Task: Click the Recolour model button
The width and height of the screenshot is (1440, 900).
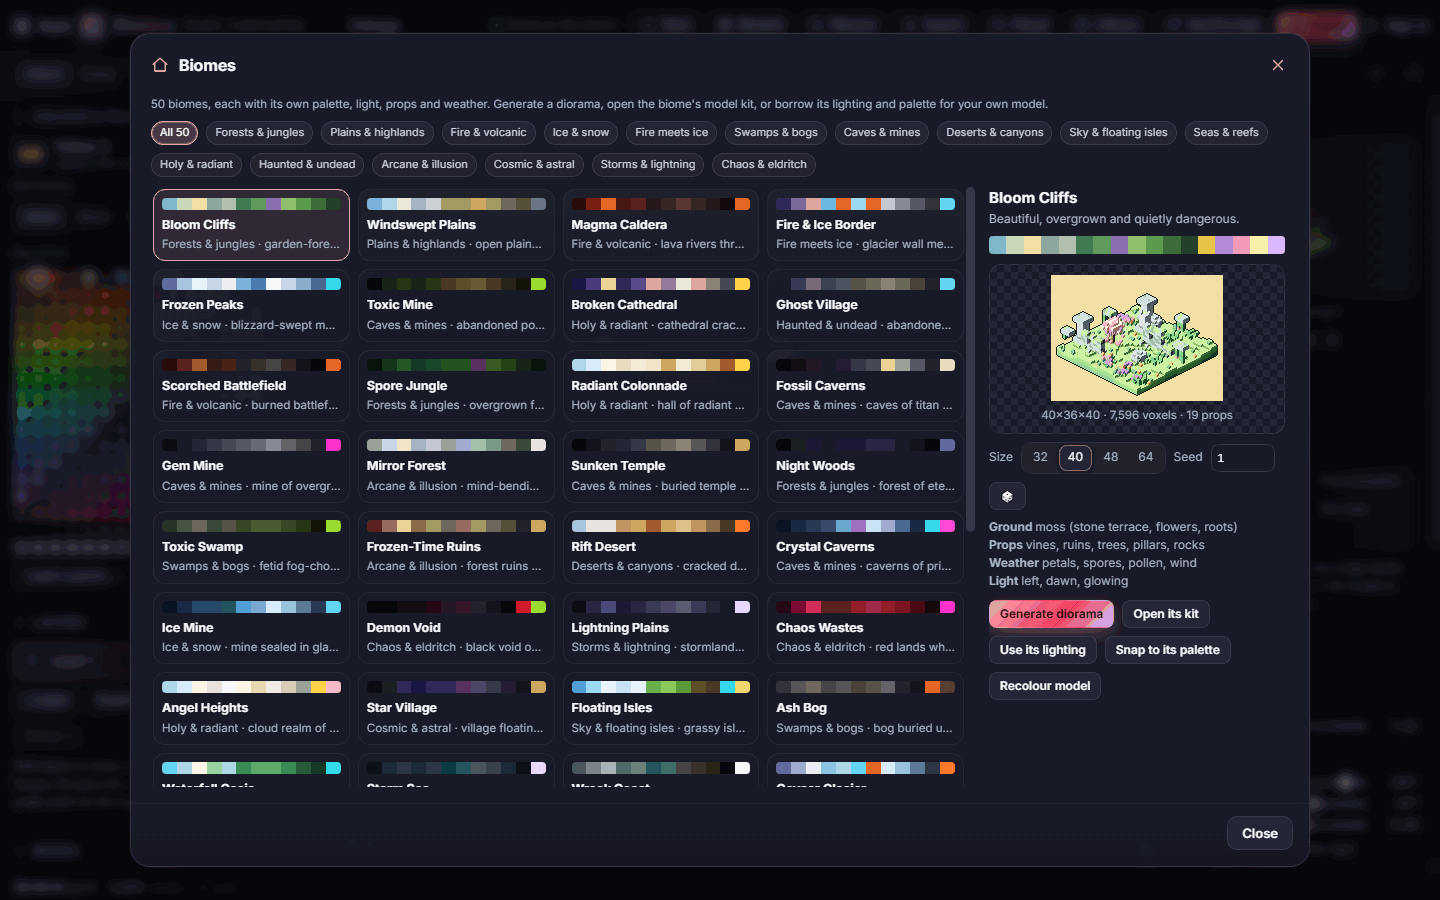Action: click(x=1044, y=686)
